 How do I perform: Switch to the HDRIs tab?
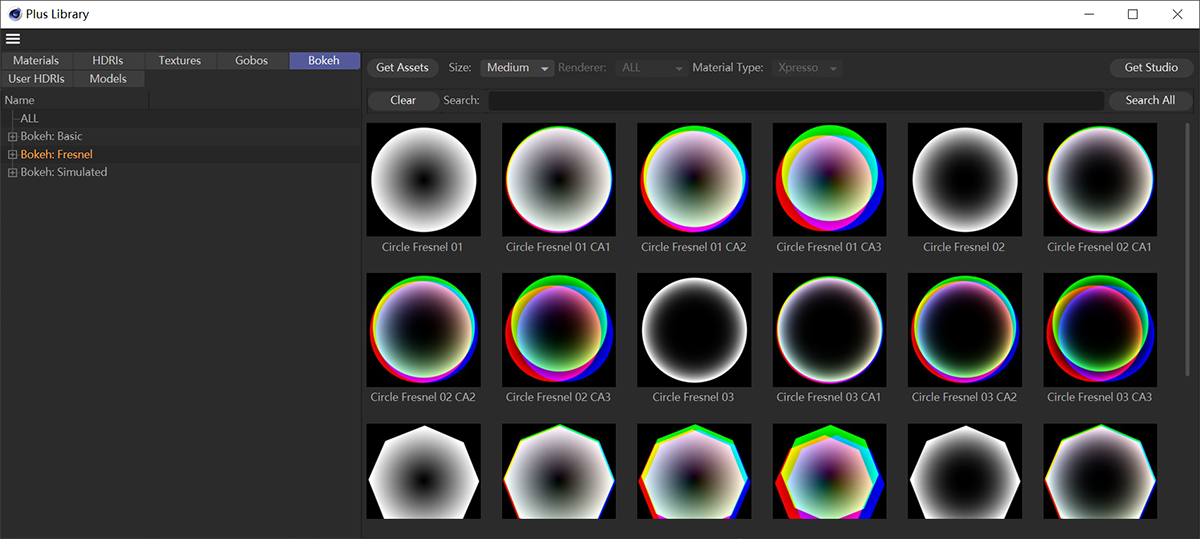pyautogui.click(x=107, y=60)
